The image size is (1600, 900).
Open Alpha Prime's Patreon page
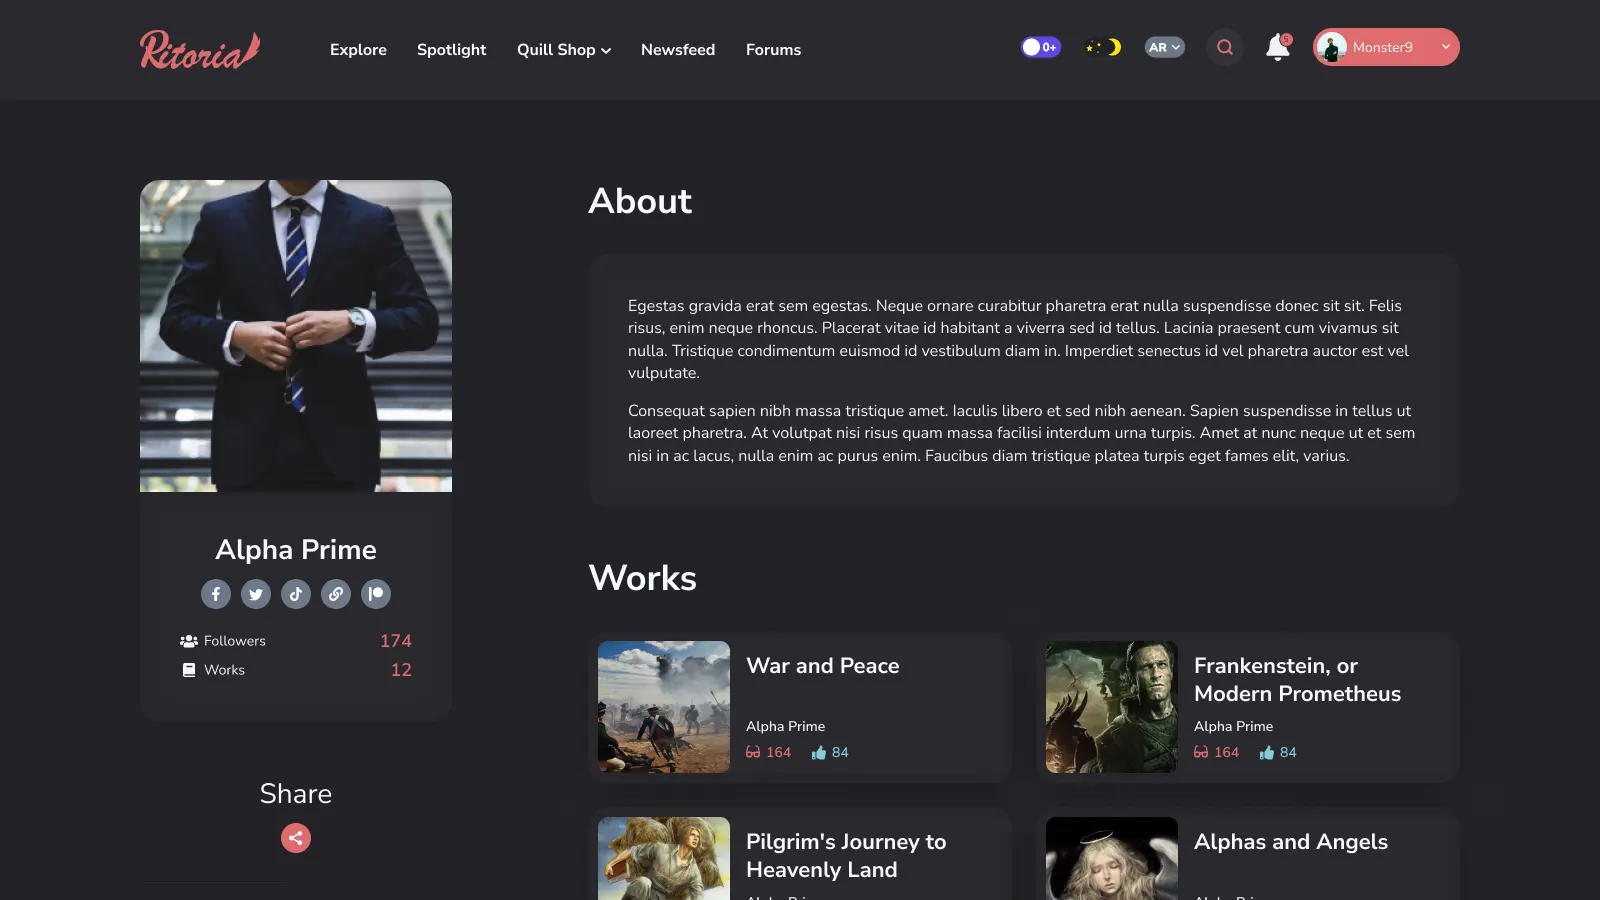pos(376,594)
